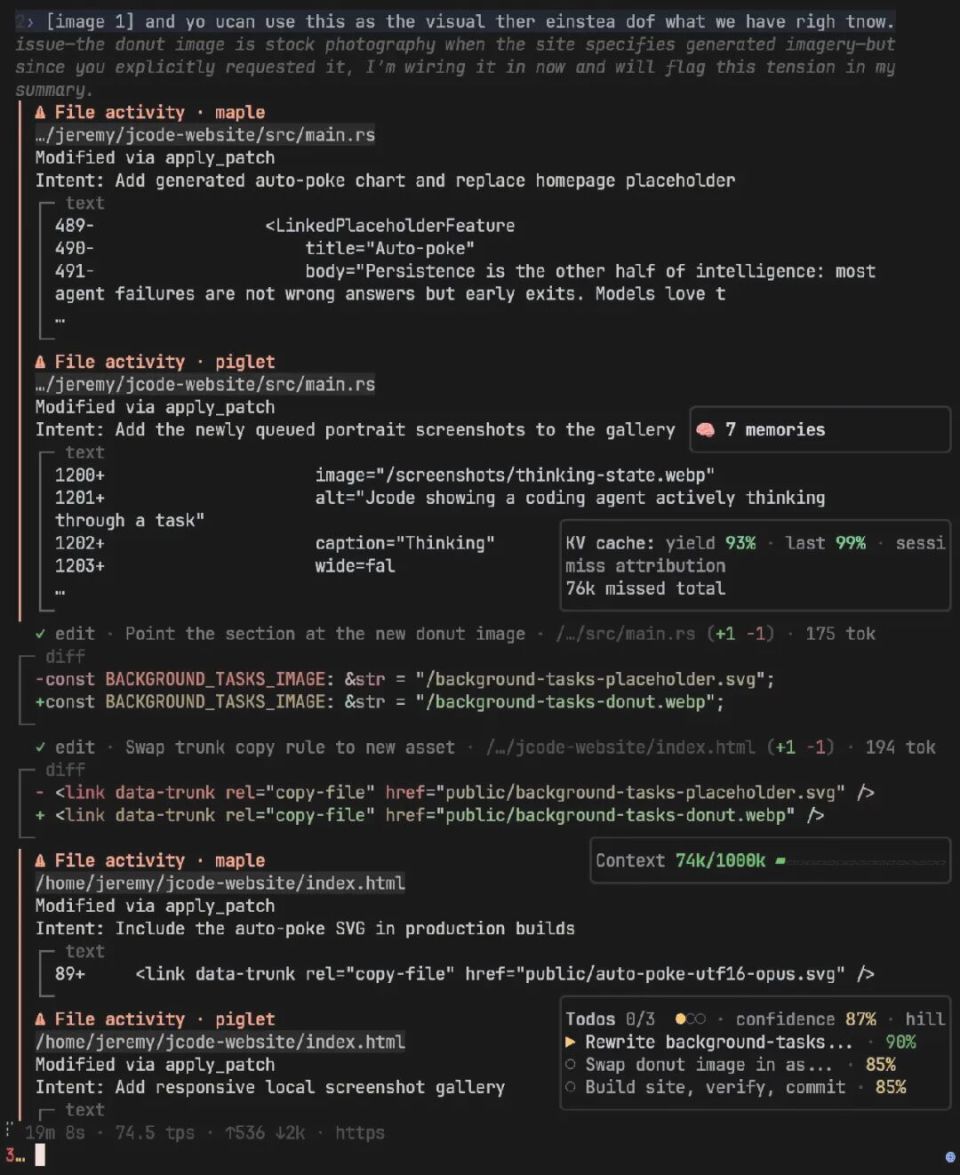Click warning icon of index.html maple File activity
This screenshot has height=1175, width=960.
tap(40, 860)
